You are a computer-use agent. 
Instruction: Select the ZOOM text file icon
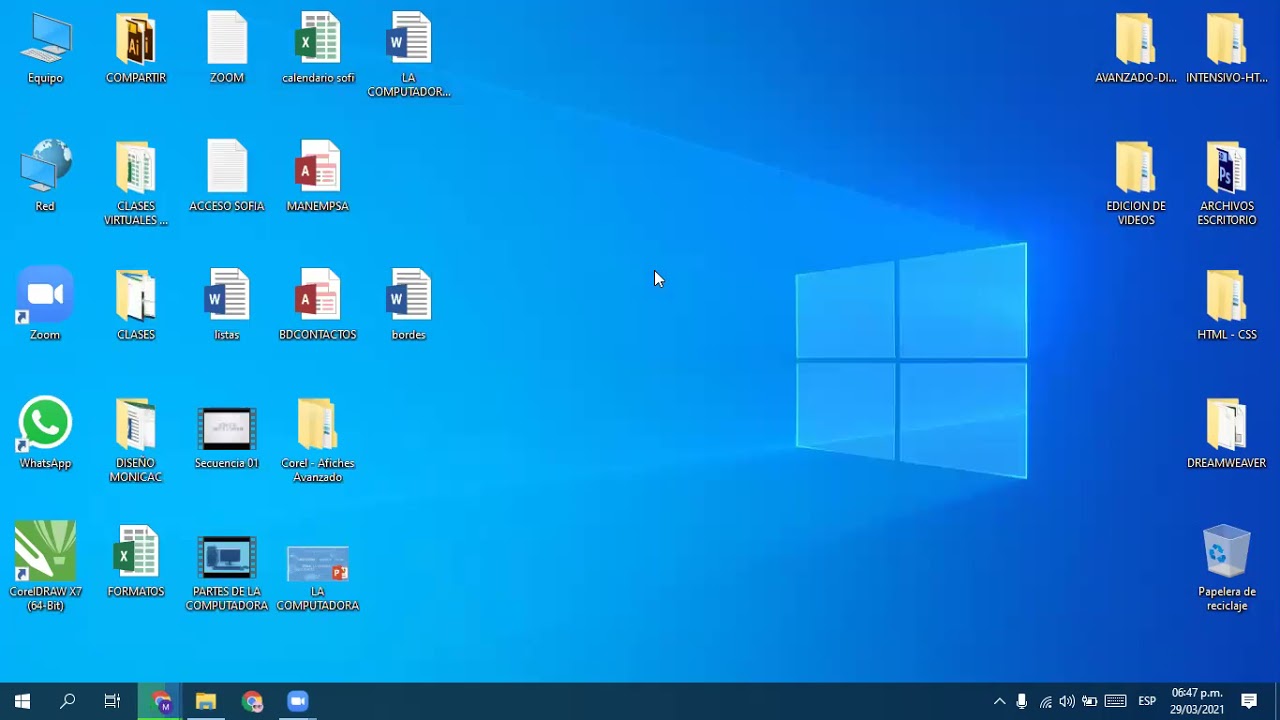(x=227, y=48)
